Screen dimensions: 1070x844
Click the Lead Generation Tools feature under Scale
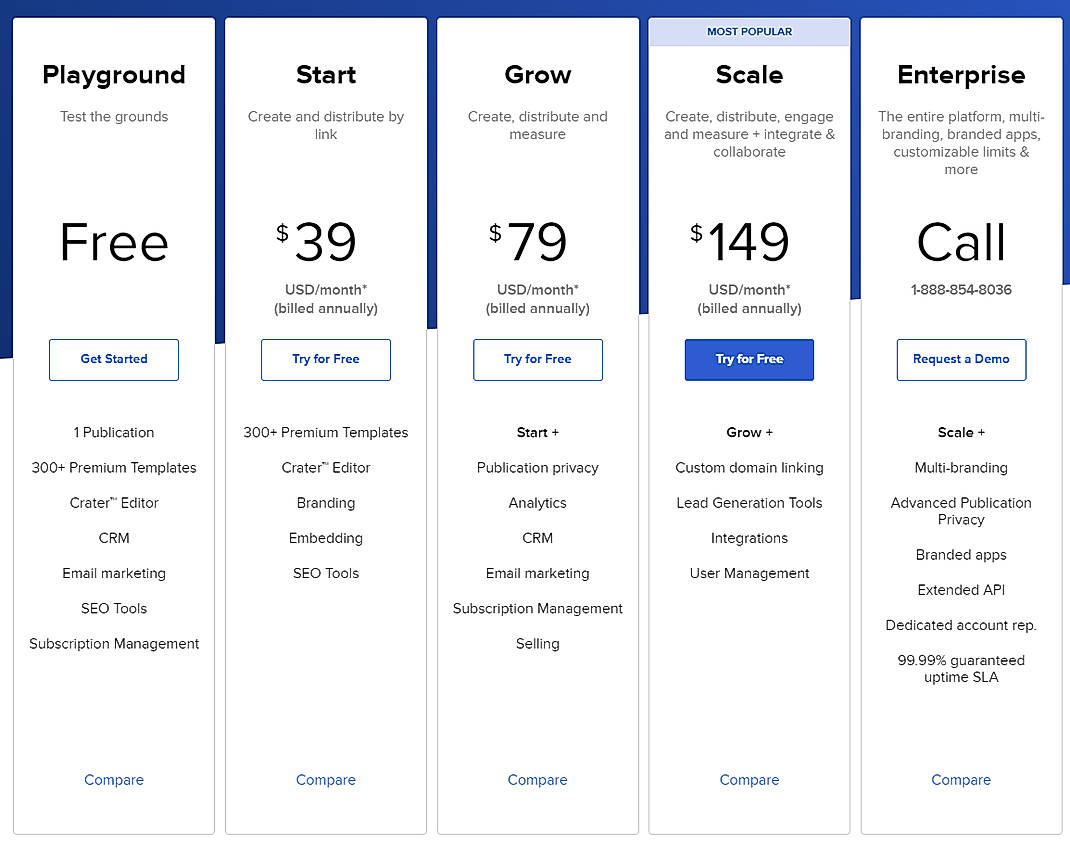[749, 502]
